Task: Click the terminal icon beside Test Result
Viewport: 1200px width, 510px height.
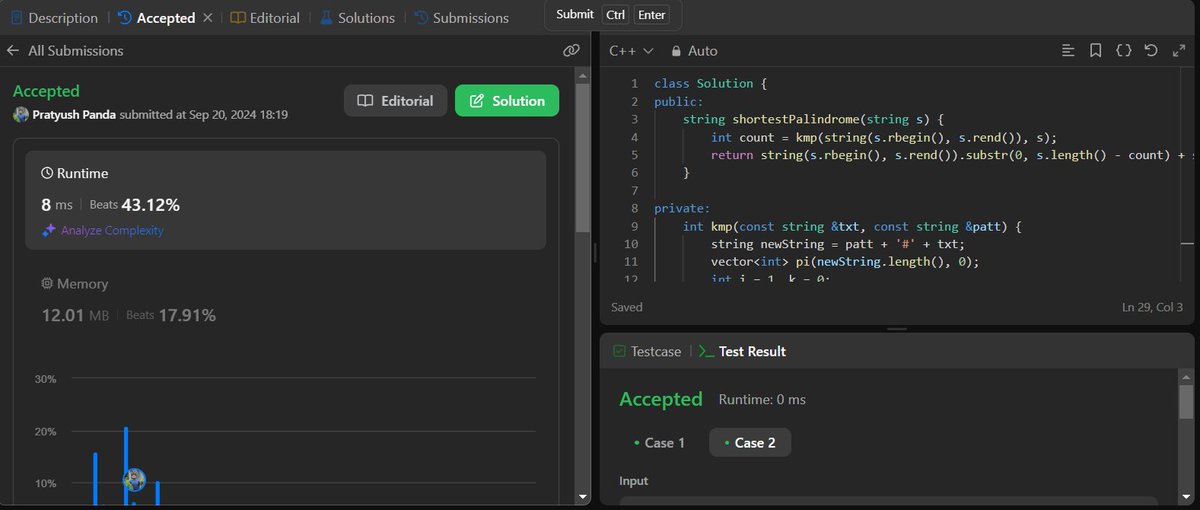Action: [x=706, y=351]
